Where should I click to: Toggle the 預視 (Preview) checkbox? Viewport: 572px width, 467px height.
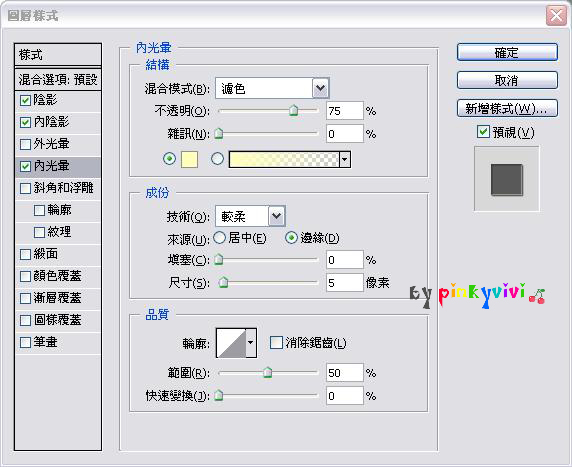point(483,131)
